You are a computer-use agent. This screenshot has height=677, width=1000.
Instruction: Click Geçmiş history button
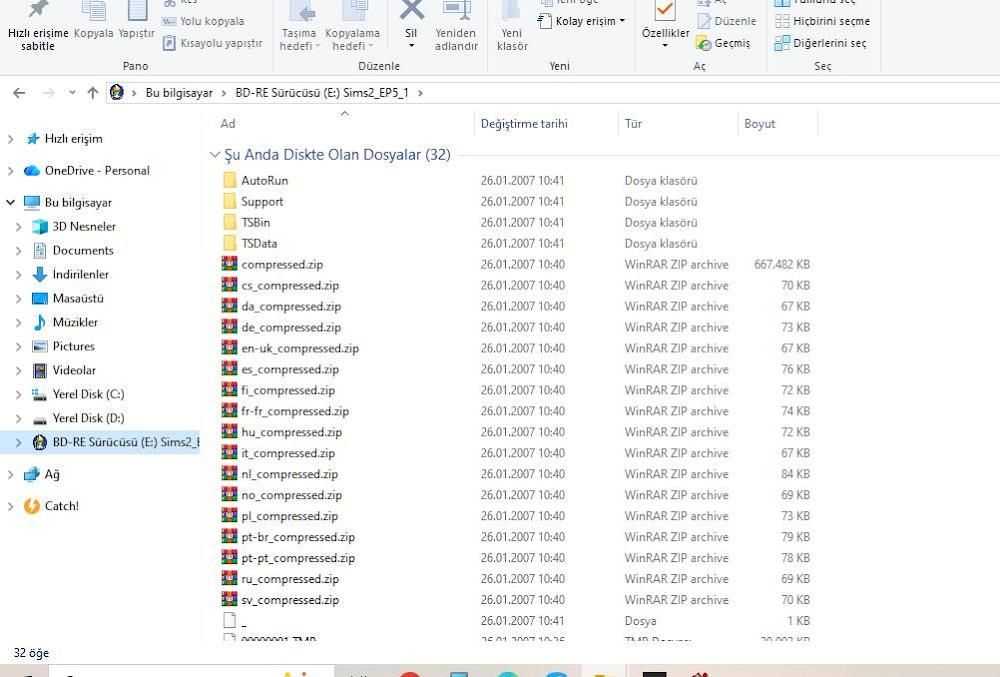point(723,43)
